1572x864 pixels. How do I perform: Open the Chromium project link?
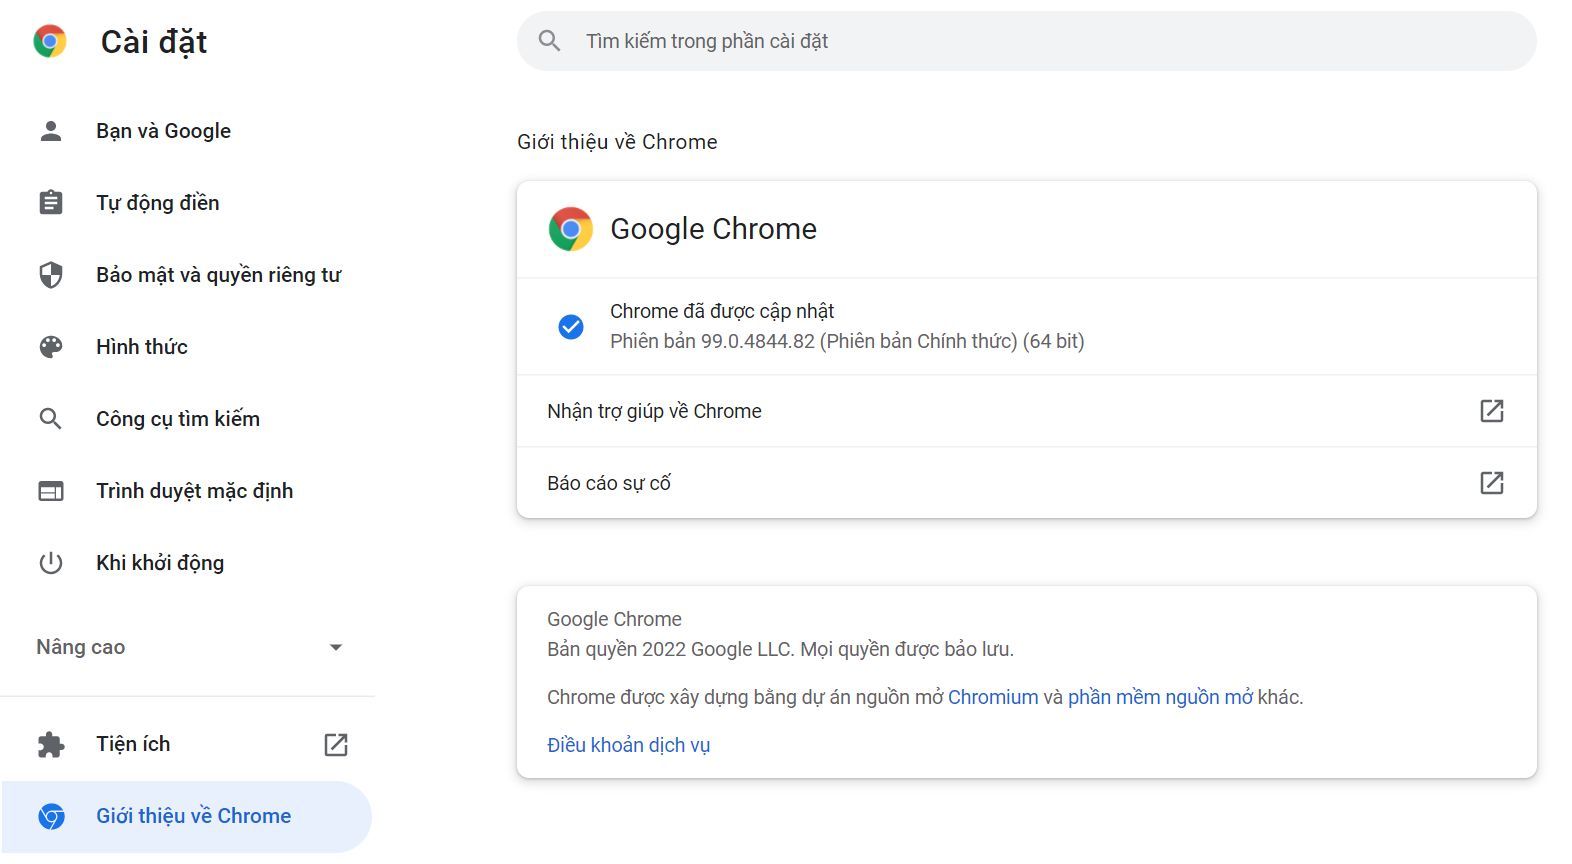tap(993, 697)
